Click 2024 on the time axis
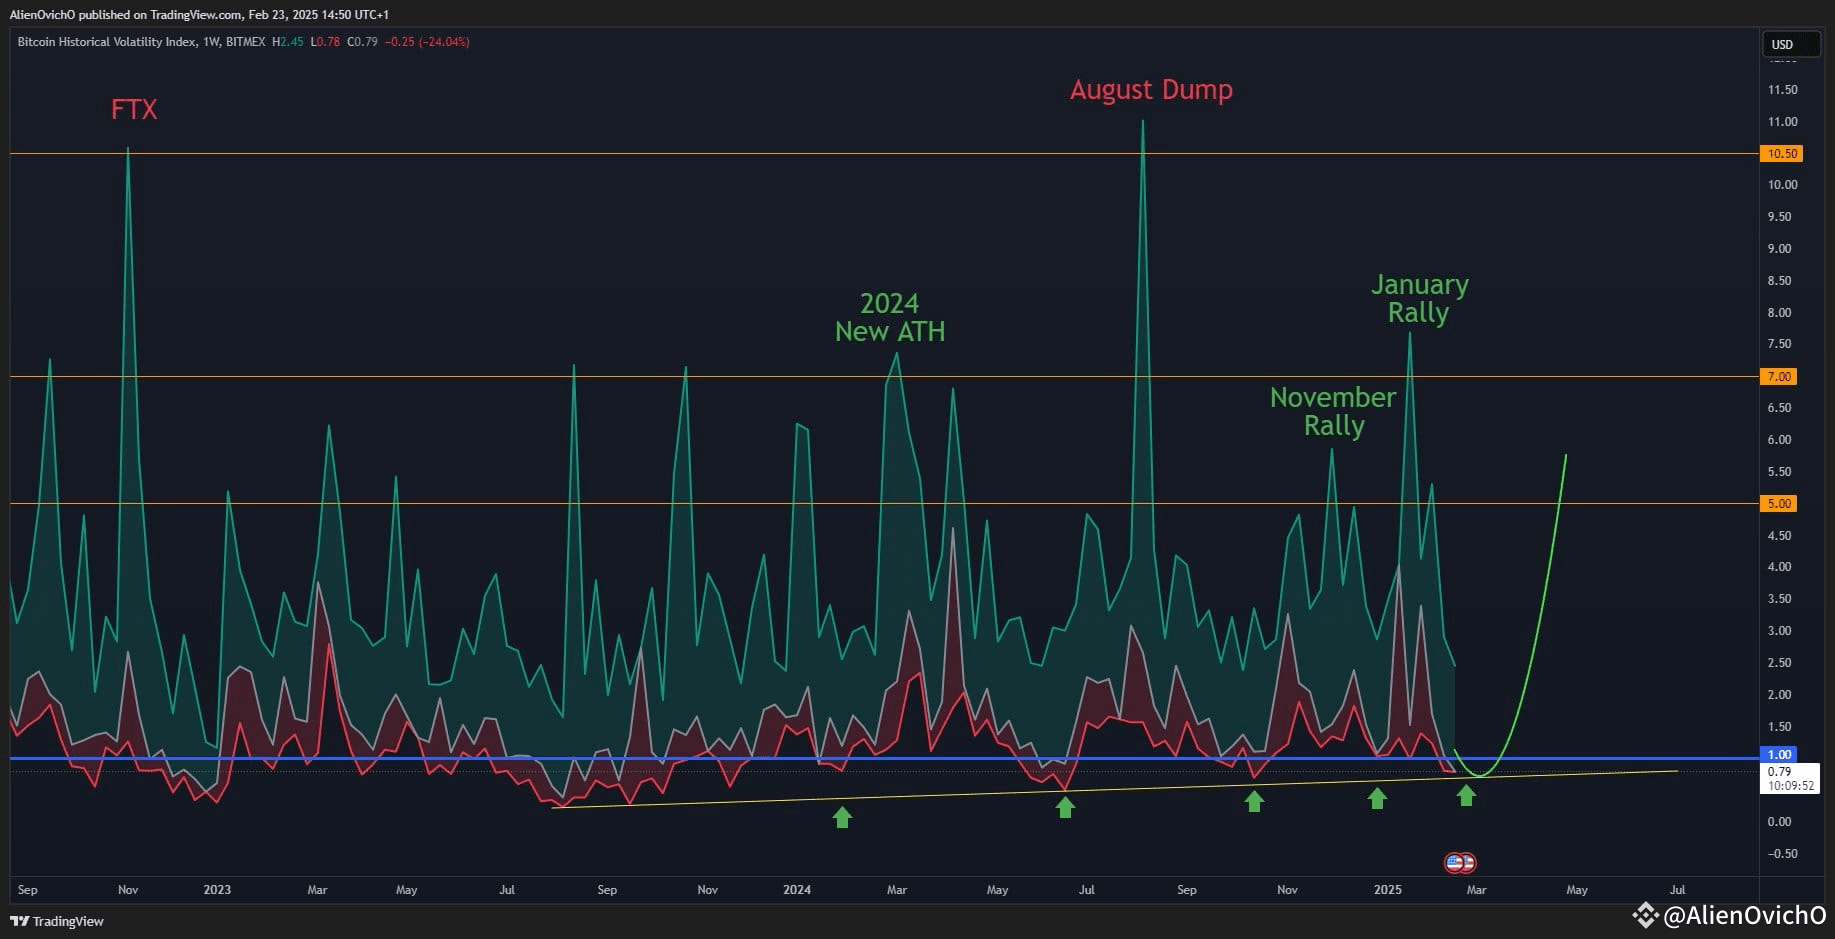 [x=797, y=889]
